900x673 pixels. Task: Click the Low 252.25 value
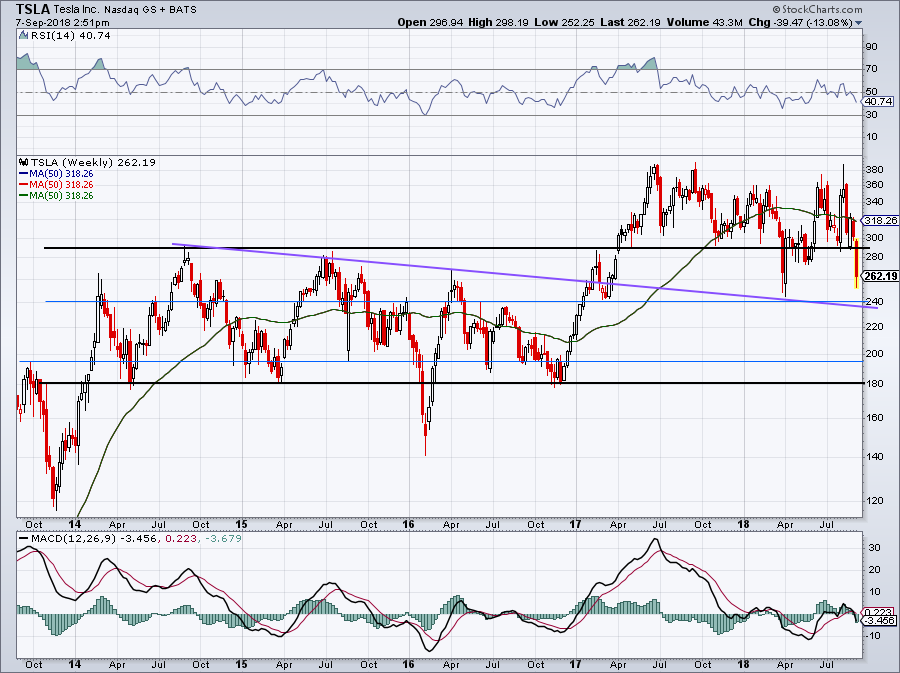click(565, 22)
